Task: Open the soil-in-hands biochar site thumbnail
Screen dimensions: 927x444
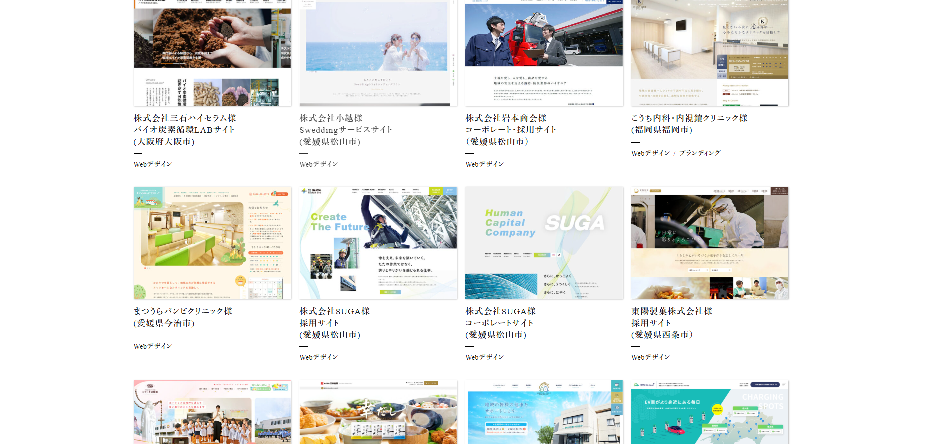Action: (212, 52)
